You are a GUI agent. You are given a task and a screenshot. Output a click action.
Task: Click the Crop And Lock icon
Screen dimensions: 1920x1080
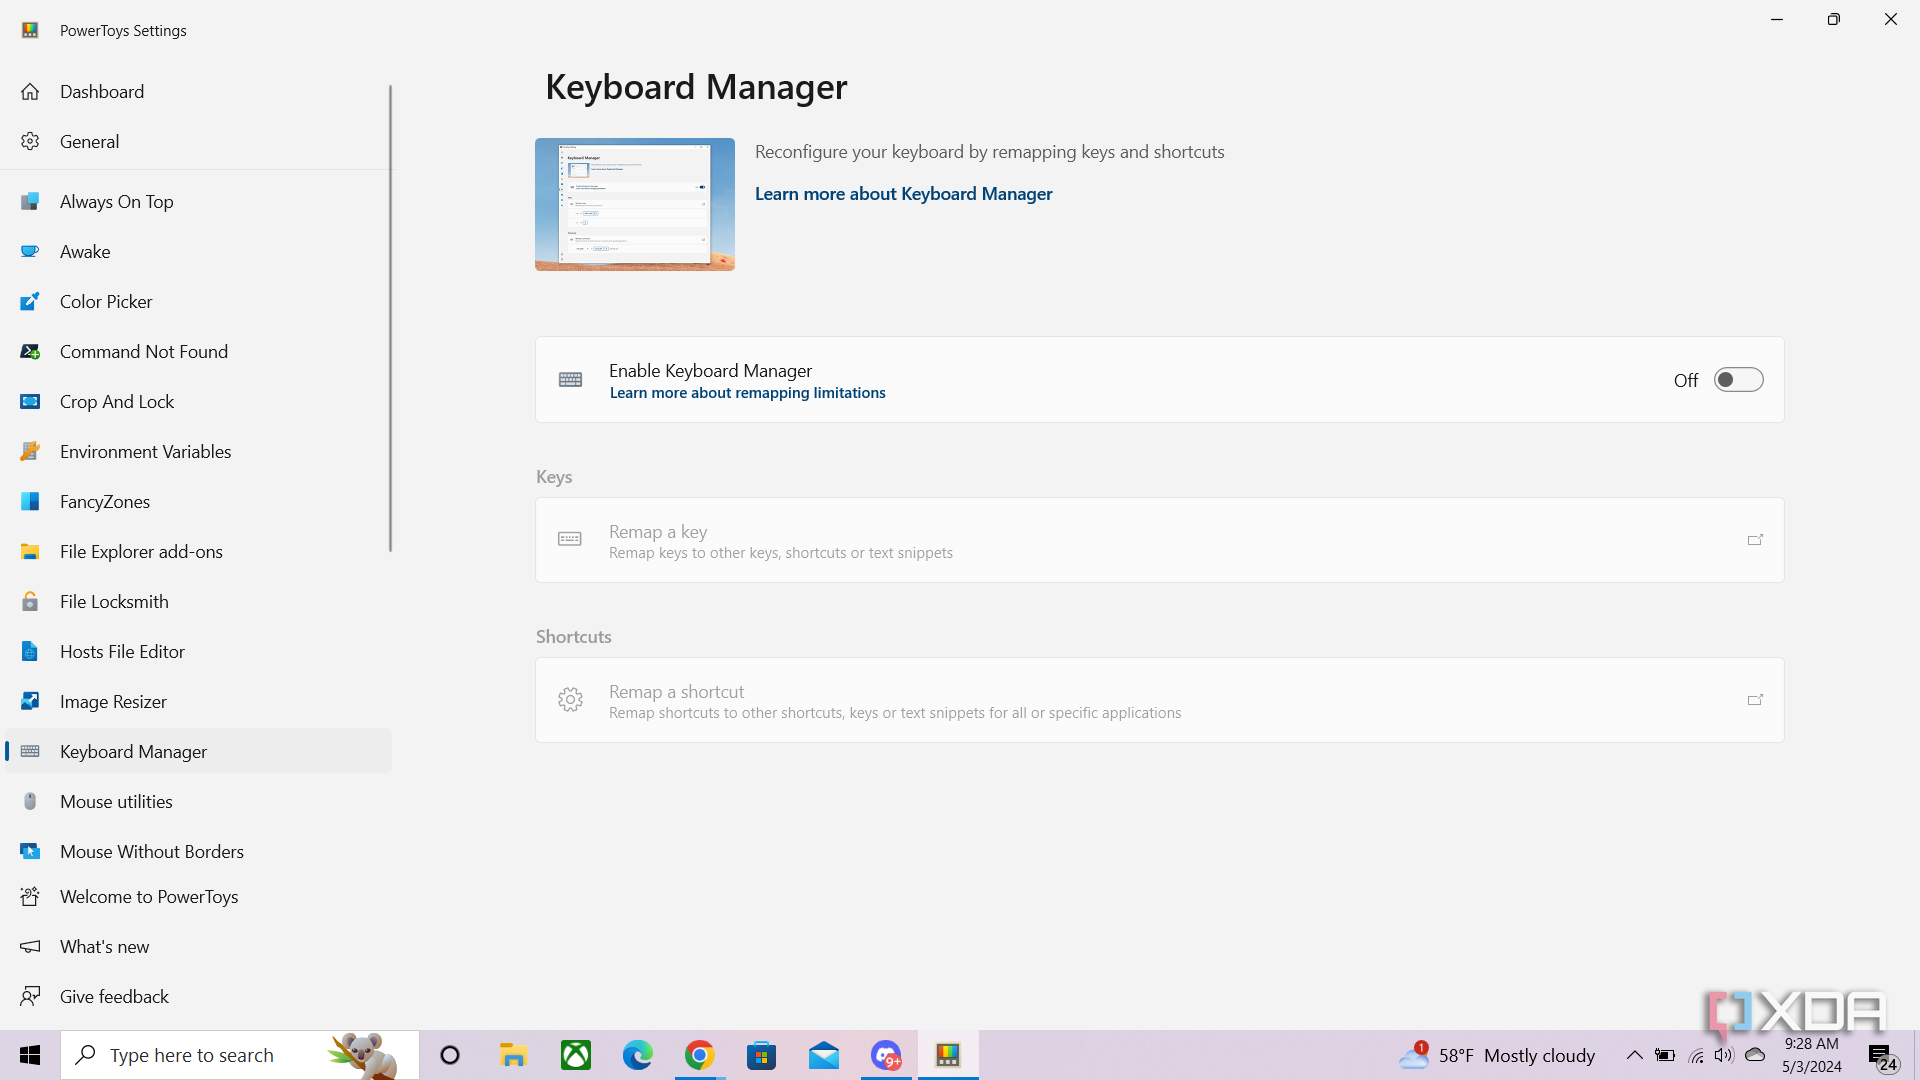coord(30,401)
